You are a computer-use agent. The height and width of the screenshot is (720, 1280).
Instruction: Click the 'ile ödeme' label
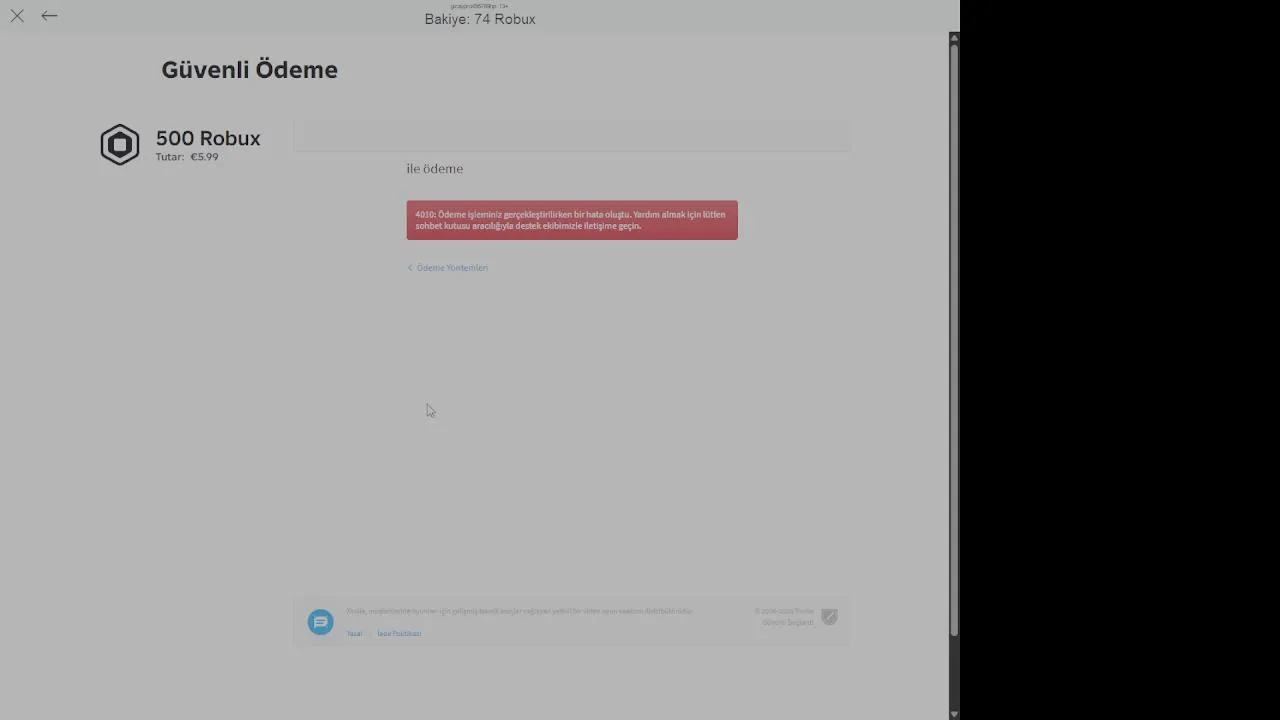point(435,169)
